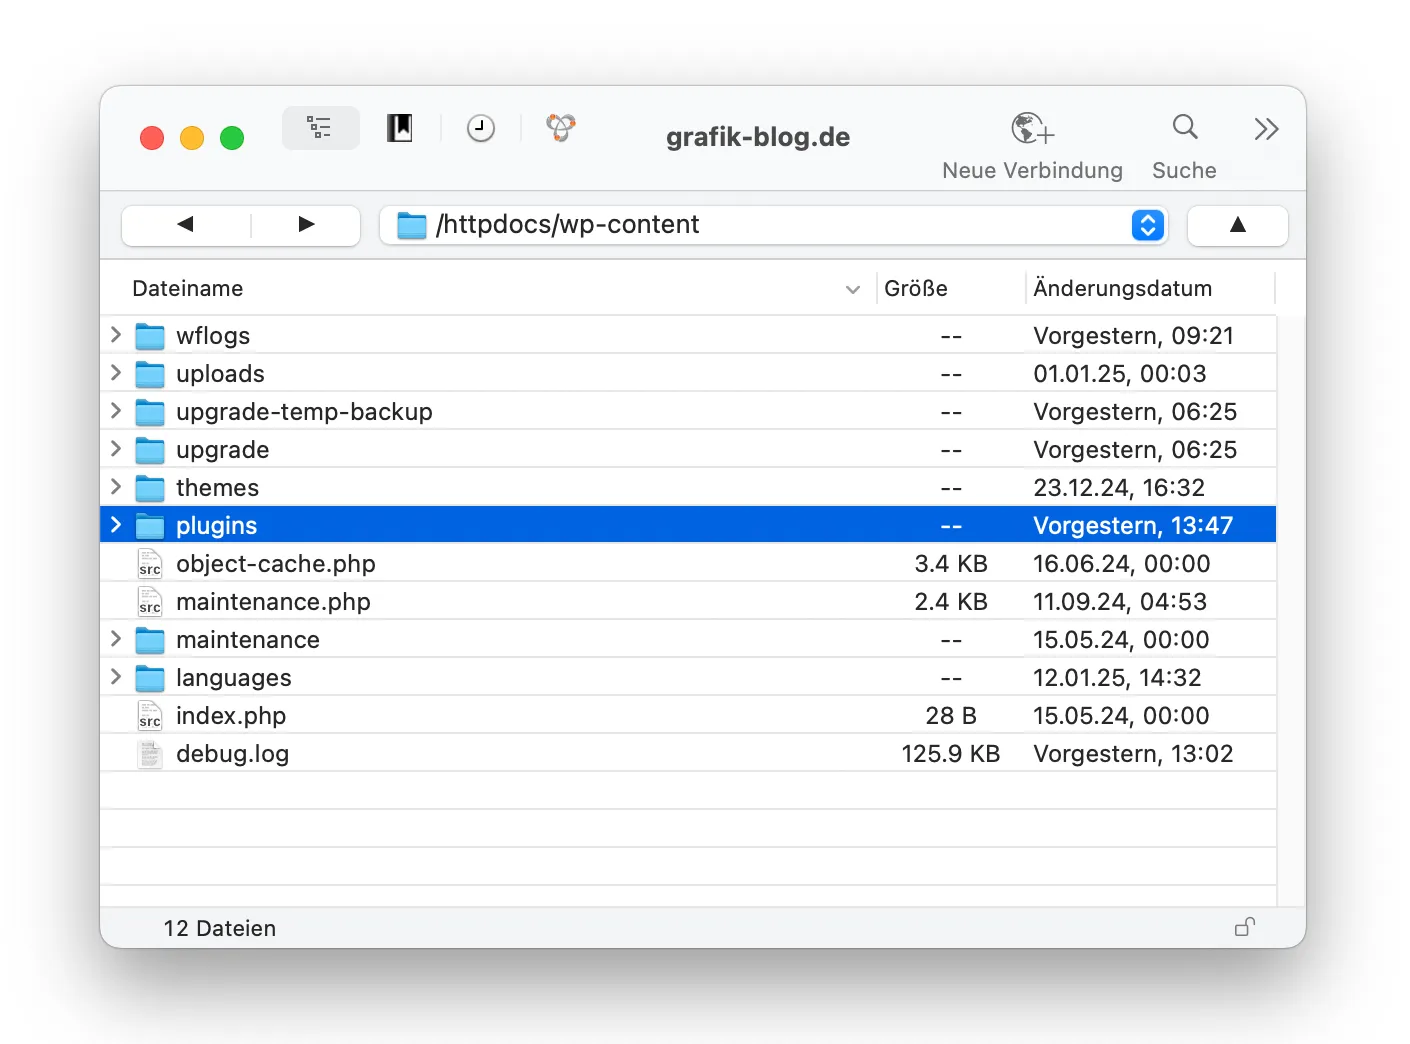Click the date Vorgestern, 13:02
Screen dimensions: 1410x1044
1133,754
